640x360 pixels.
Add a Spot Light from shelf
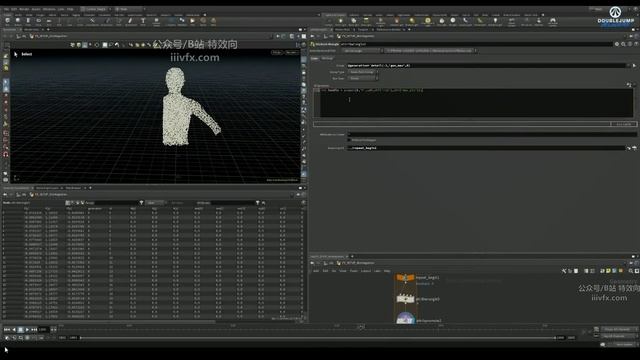353,22
